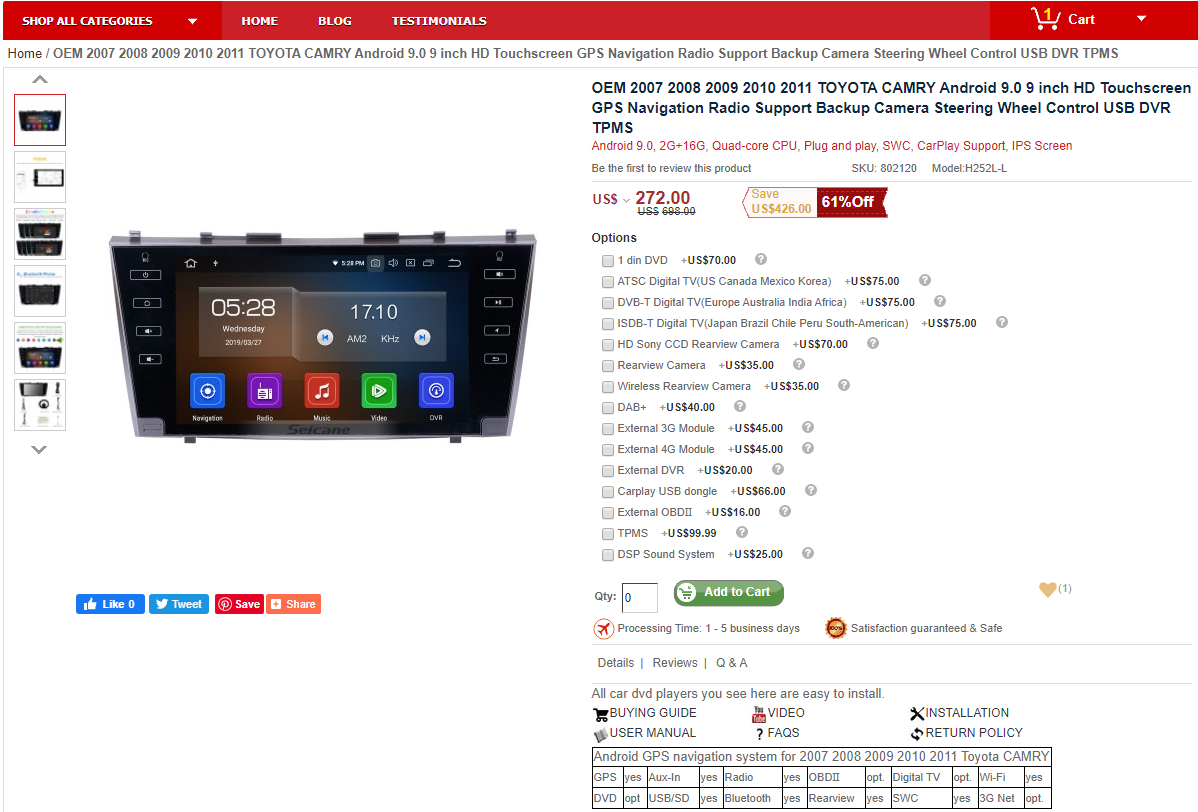Click the BUYING GUIDE cart icon
The width and height of the screenshot is (1198, 812).
point(601,714)
